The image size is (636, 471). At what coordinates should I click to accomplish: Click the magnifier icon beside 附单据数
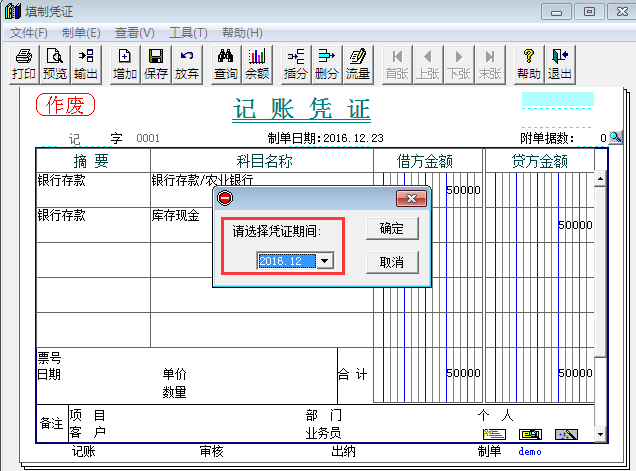[x=616, y=138]
